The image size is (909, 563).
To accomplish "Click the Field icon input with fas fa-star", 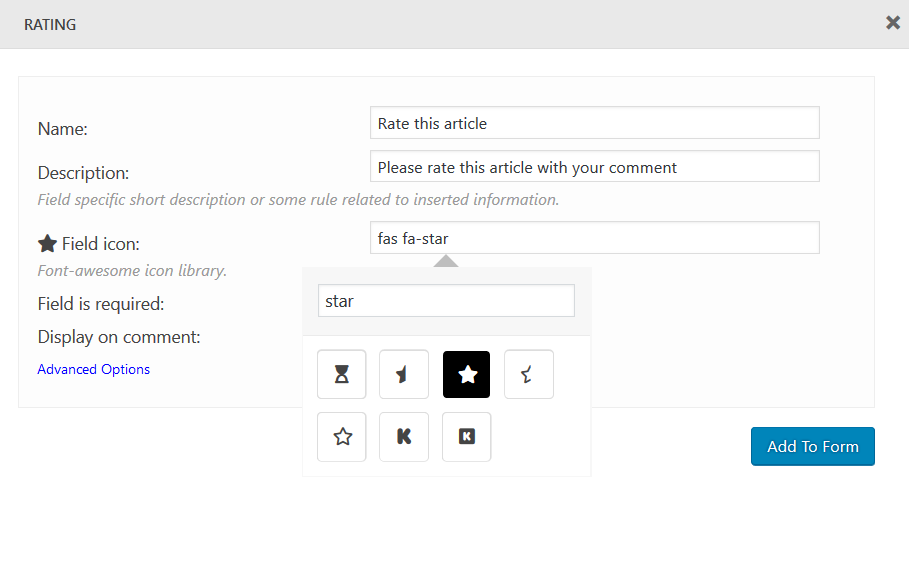I will (x=594, y=238).
